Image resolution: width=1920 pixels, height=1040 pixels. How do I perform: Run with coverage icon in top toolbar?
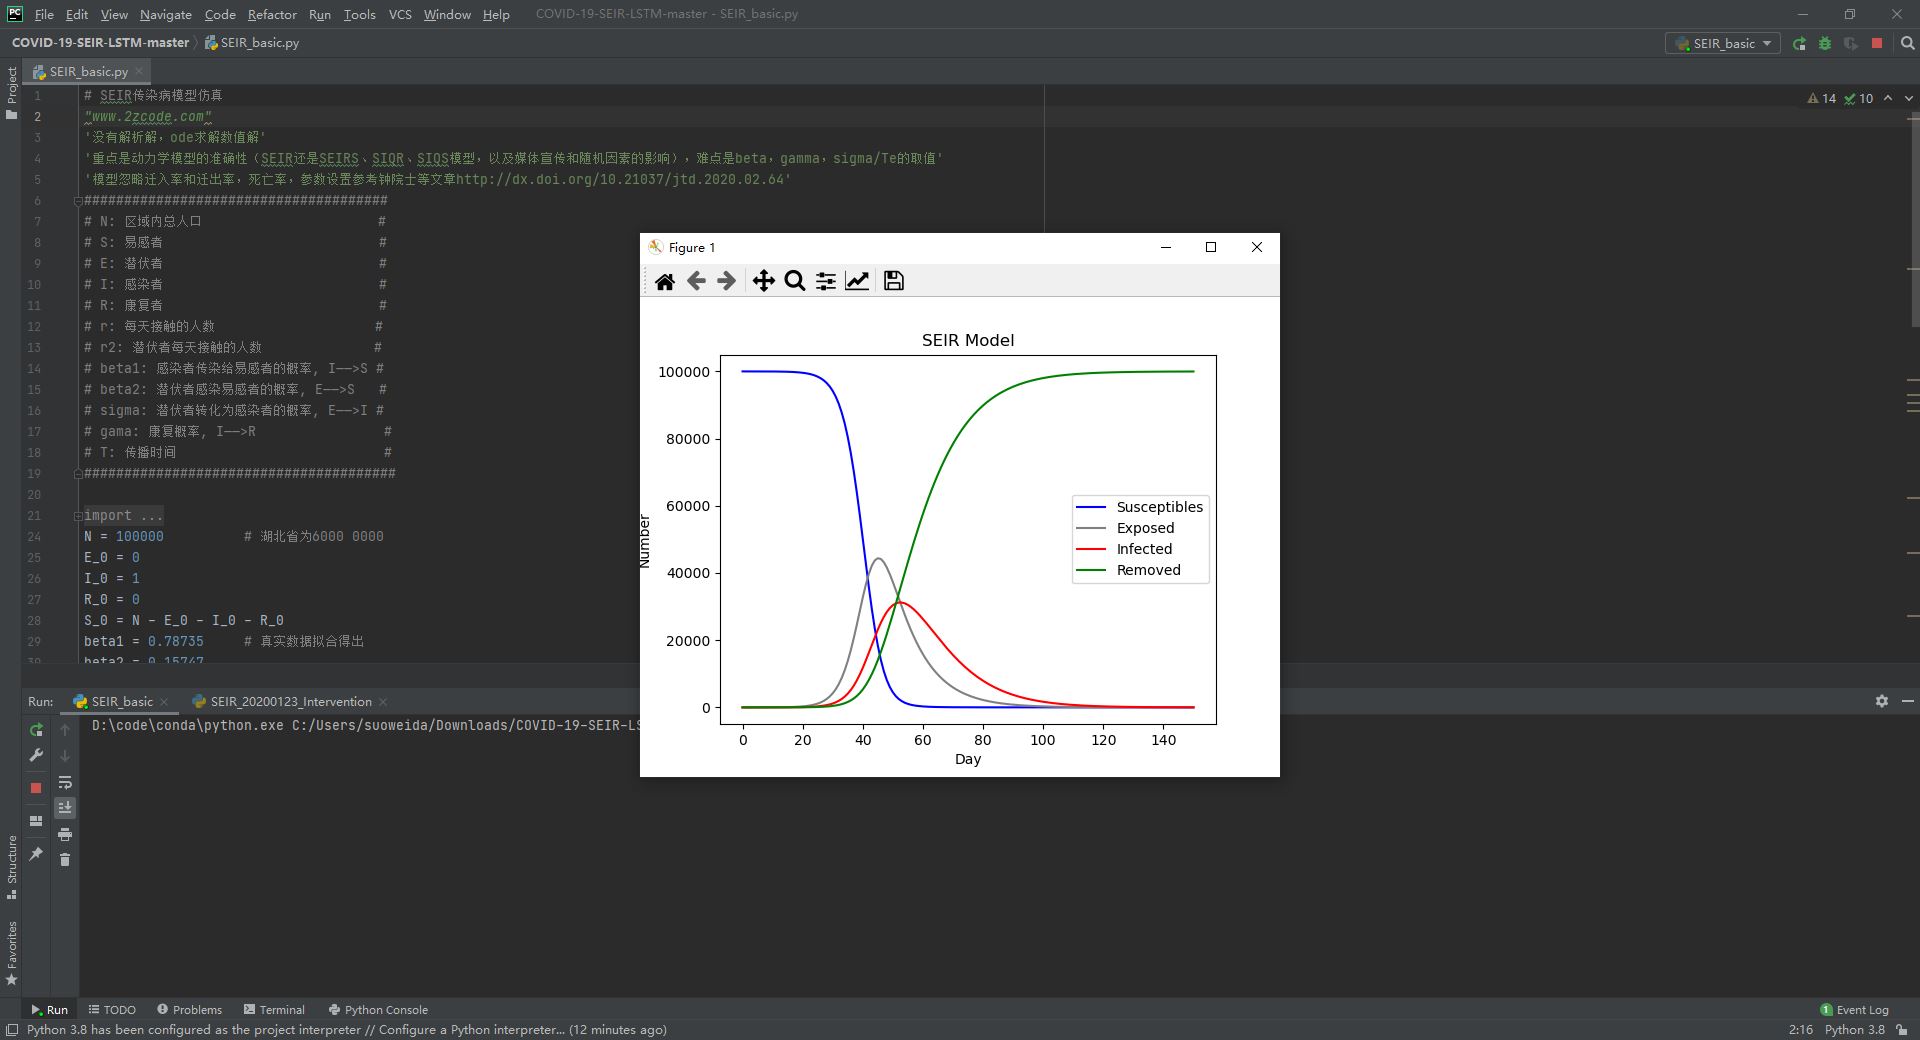point(1851,44)
